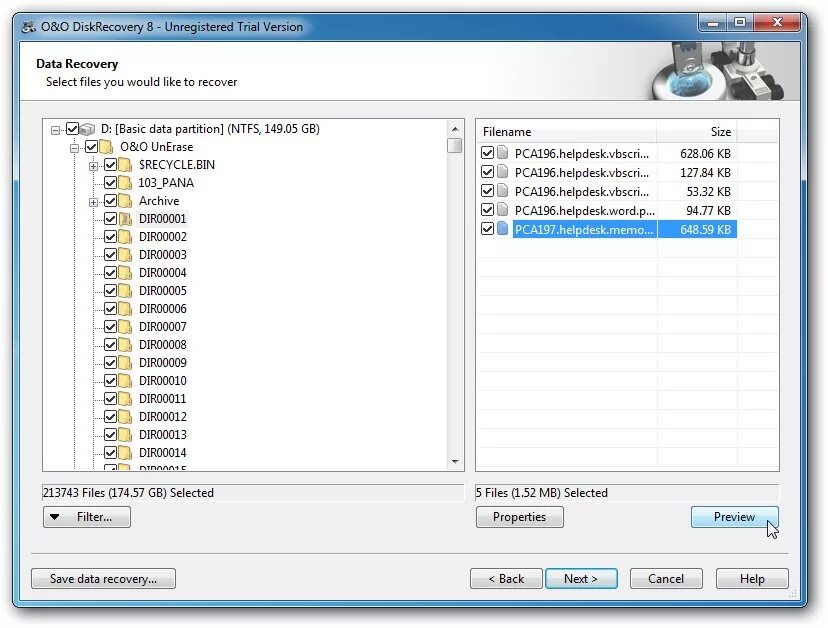Select the 127.84 KB file row

[x=607, y=172]
